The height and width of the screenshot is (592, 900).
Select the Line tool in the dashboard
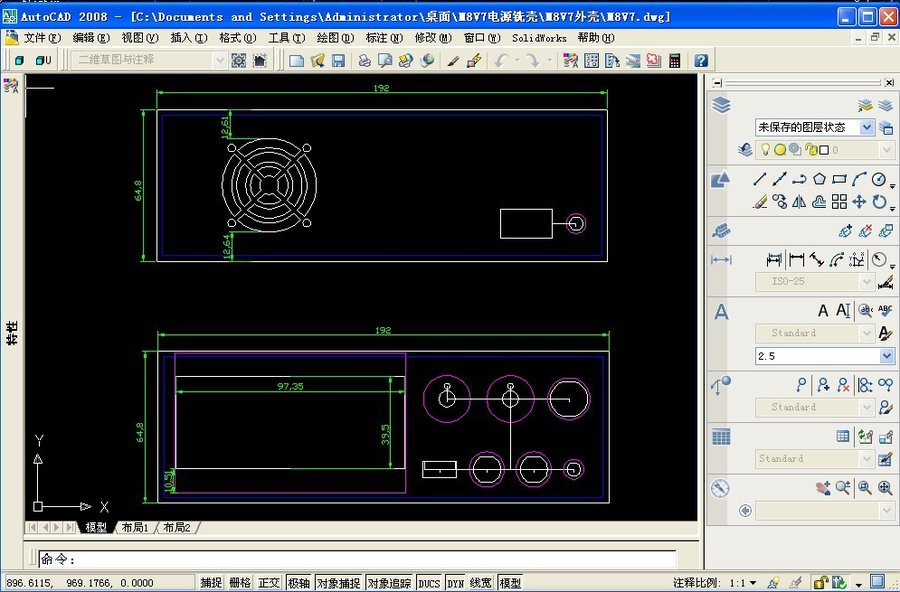click(x=759, y=179)
